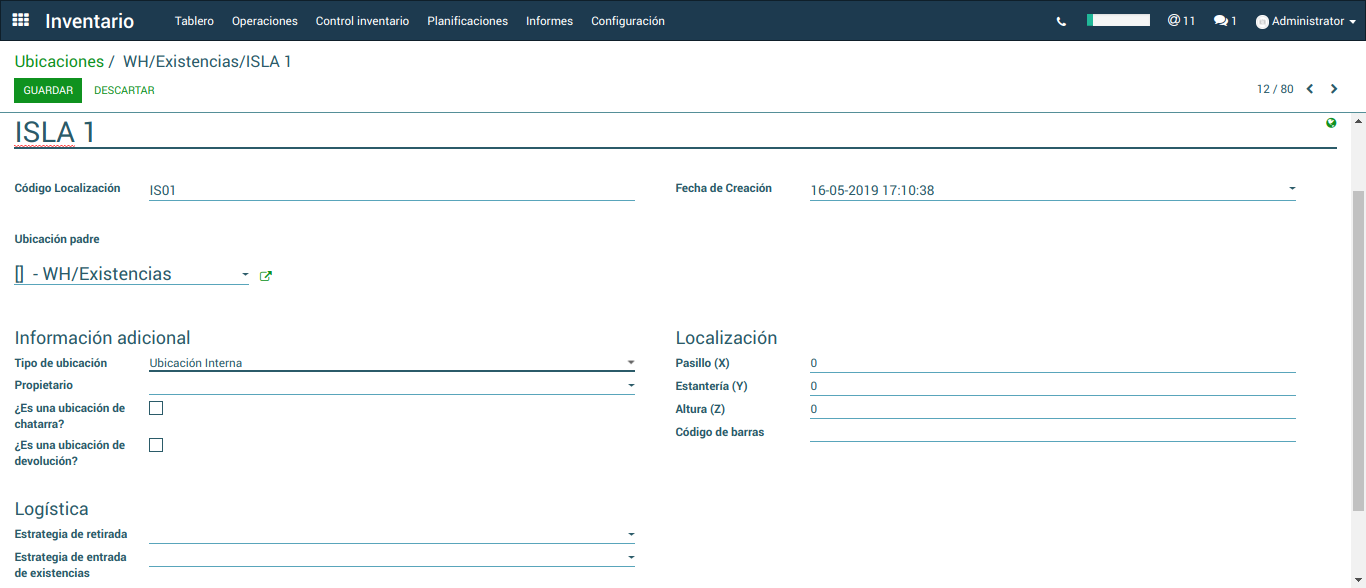Check '¿Es una ubicación de chatarra?' box

pyautogui.click(x=156, y=408)
